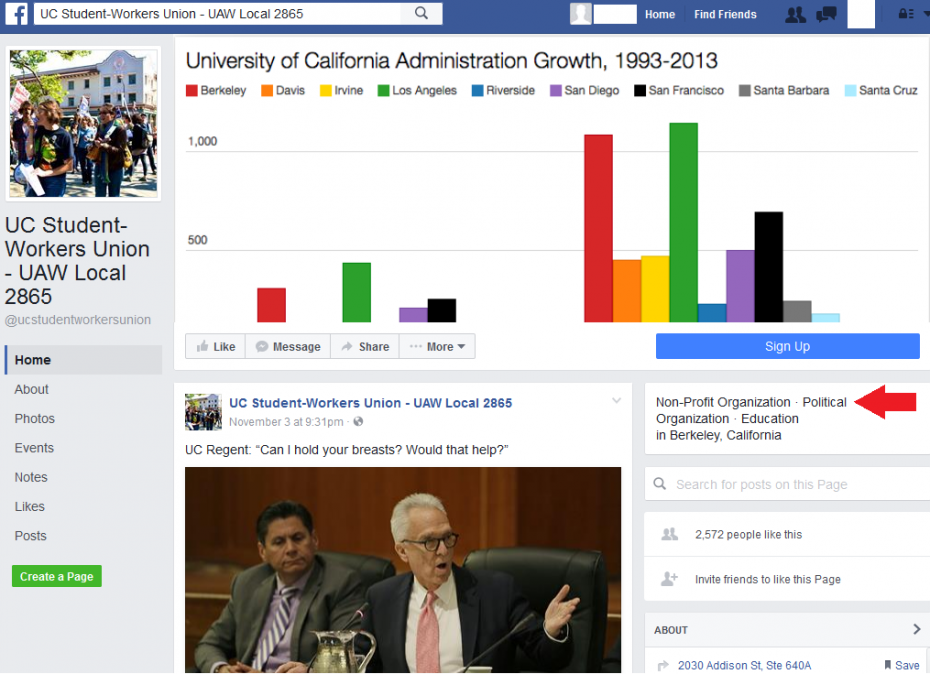
Task: Click the Los Angeles green legend swatch
Action: click(384, 90)
